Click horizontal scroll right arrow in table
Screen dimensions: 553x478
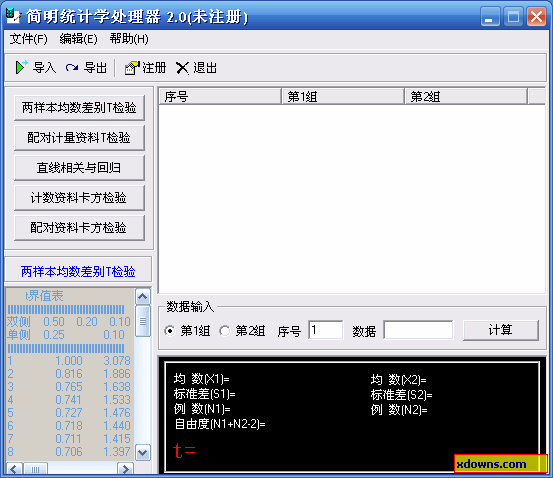(x=125, y=469)
